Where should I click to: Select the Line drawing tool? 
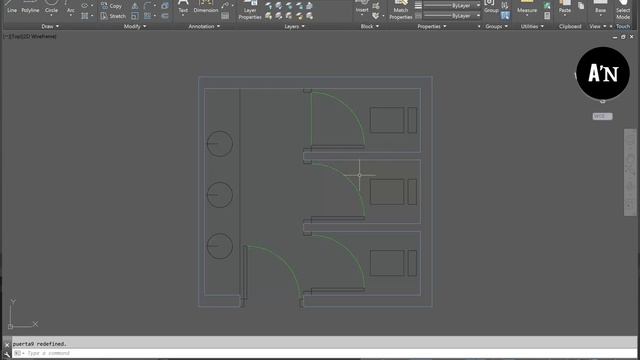[x=12, y=7]
